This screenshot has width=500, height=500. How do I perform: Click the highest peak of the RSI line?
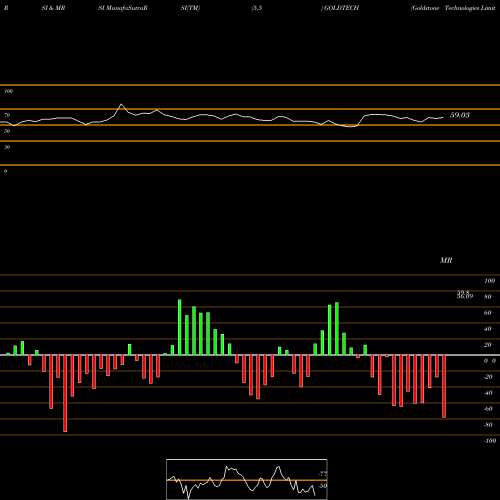pyautogui.click(x=121, y=105)
